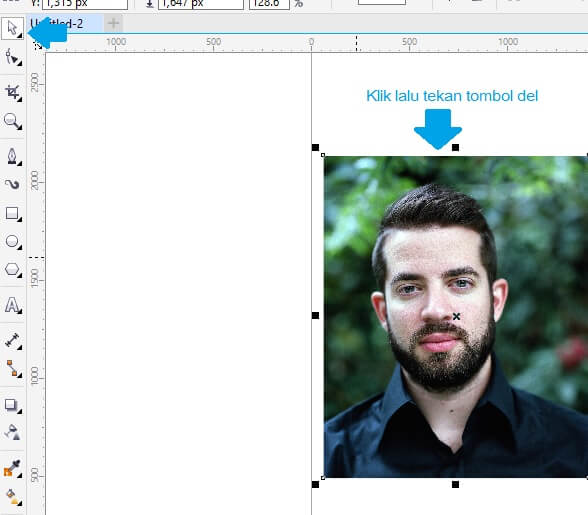Select the Connector tool

pos(13,369)
